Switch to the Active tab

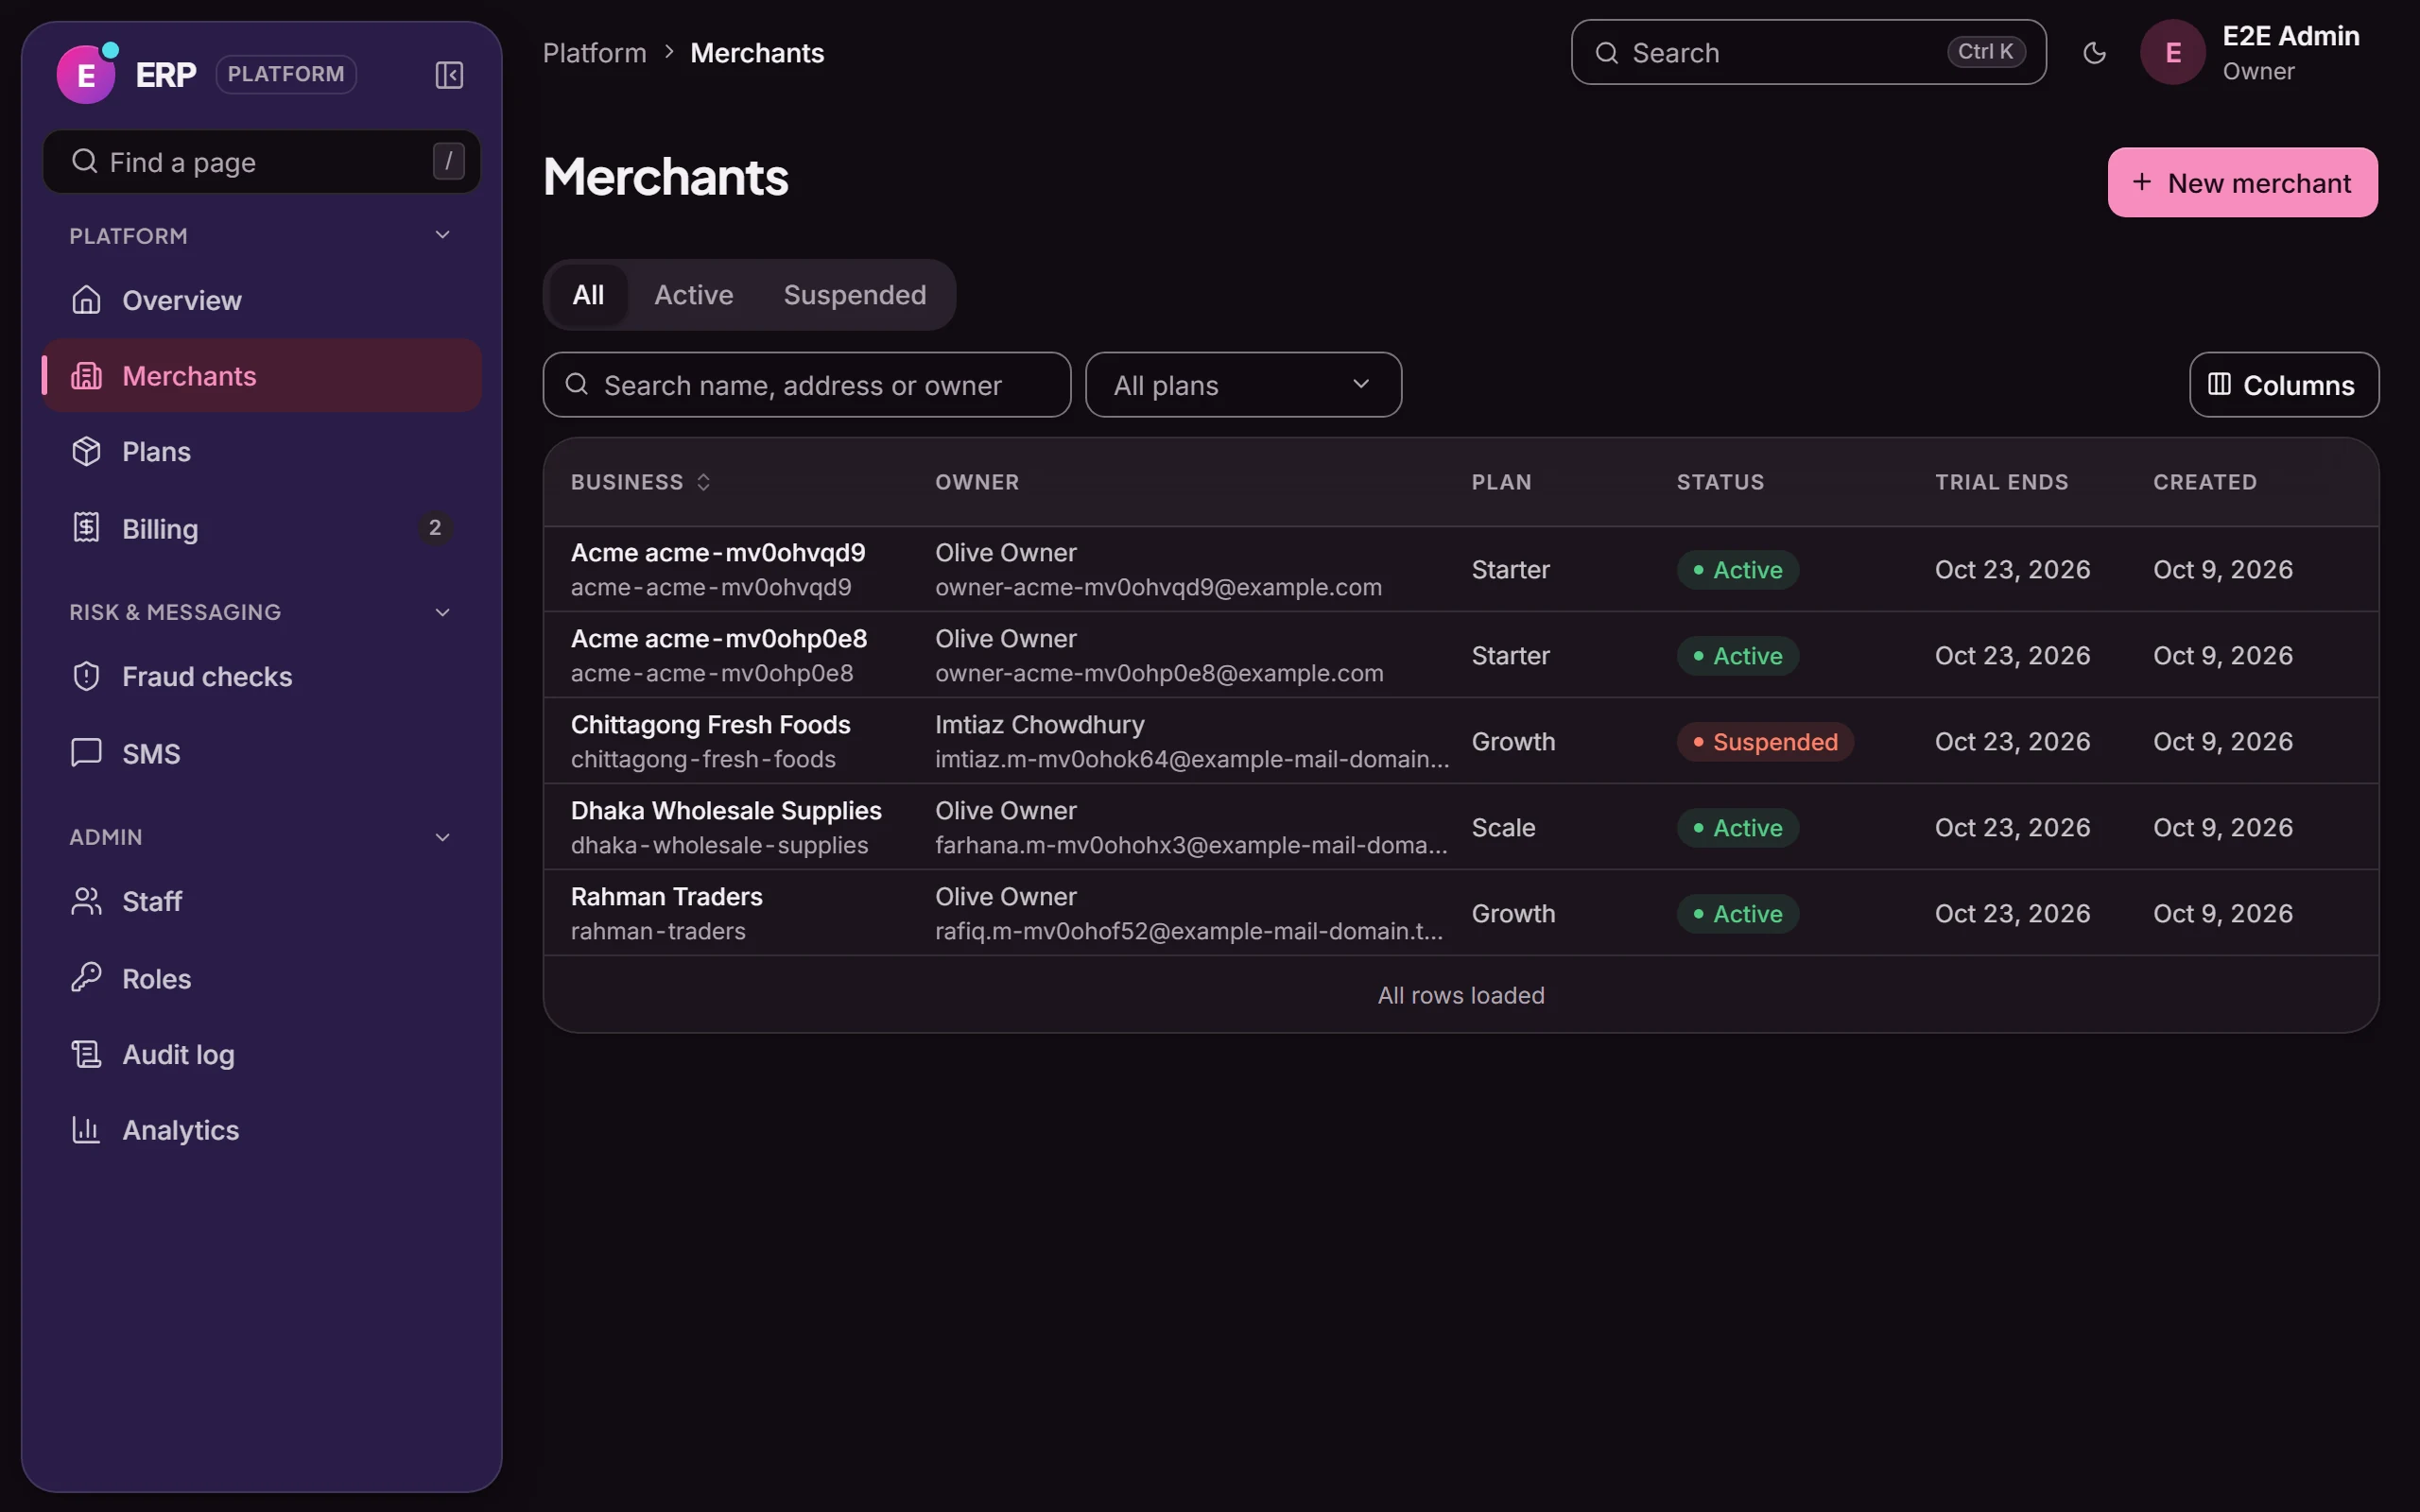click(x=694, y=295)
